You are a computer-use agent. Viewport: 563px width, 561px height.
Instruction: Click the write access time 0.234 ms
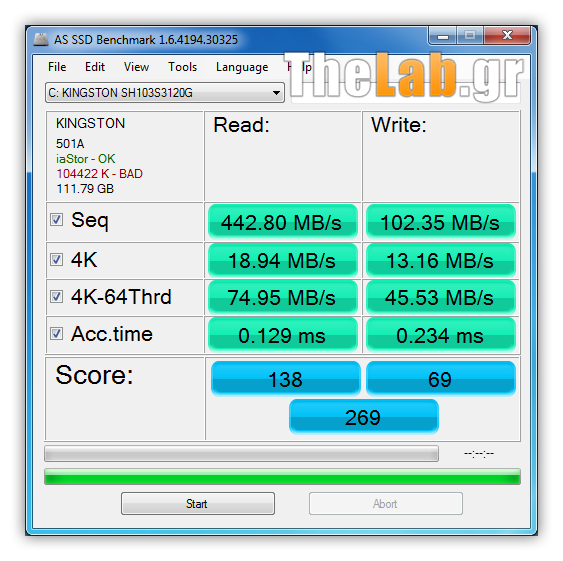[x=441, y=335]
